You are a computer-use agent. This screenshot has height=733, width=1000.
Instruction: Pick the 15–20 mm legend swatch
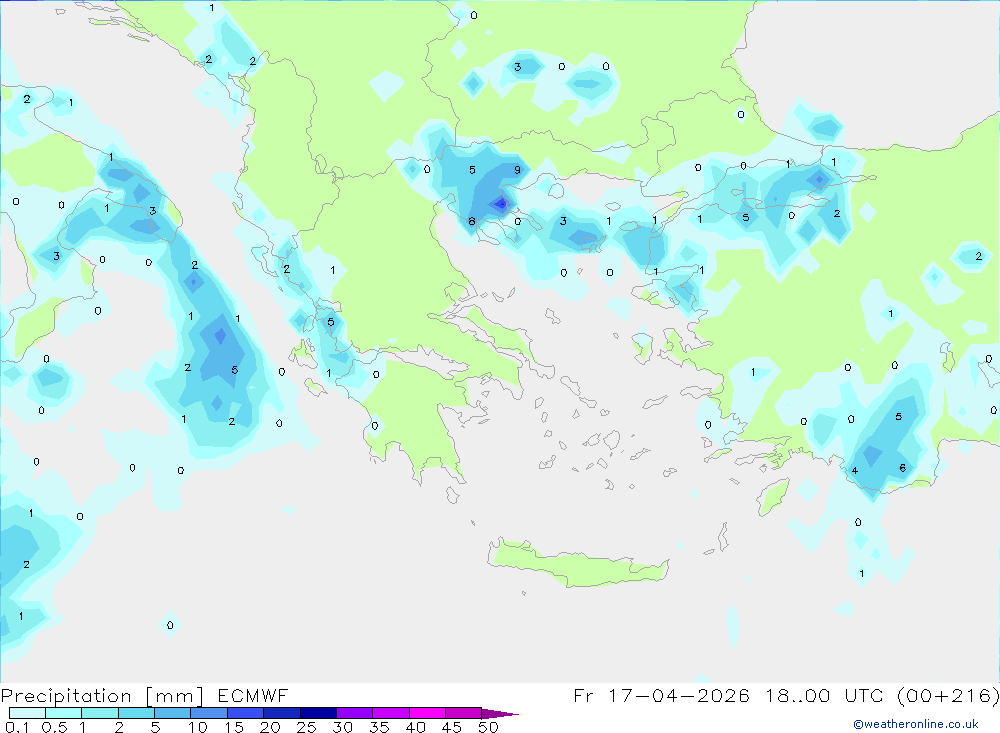click(x=245, y=713)
